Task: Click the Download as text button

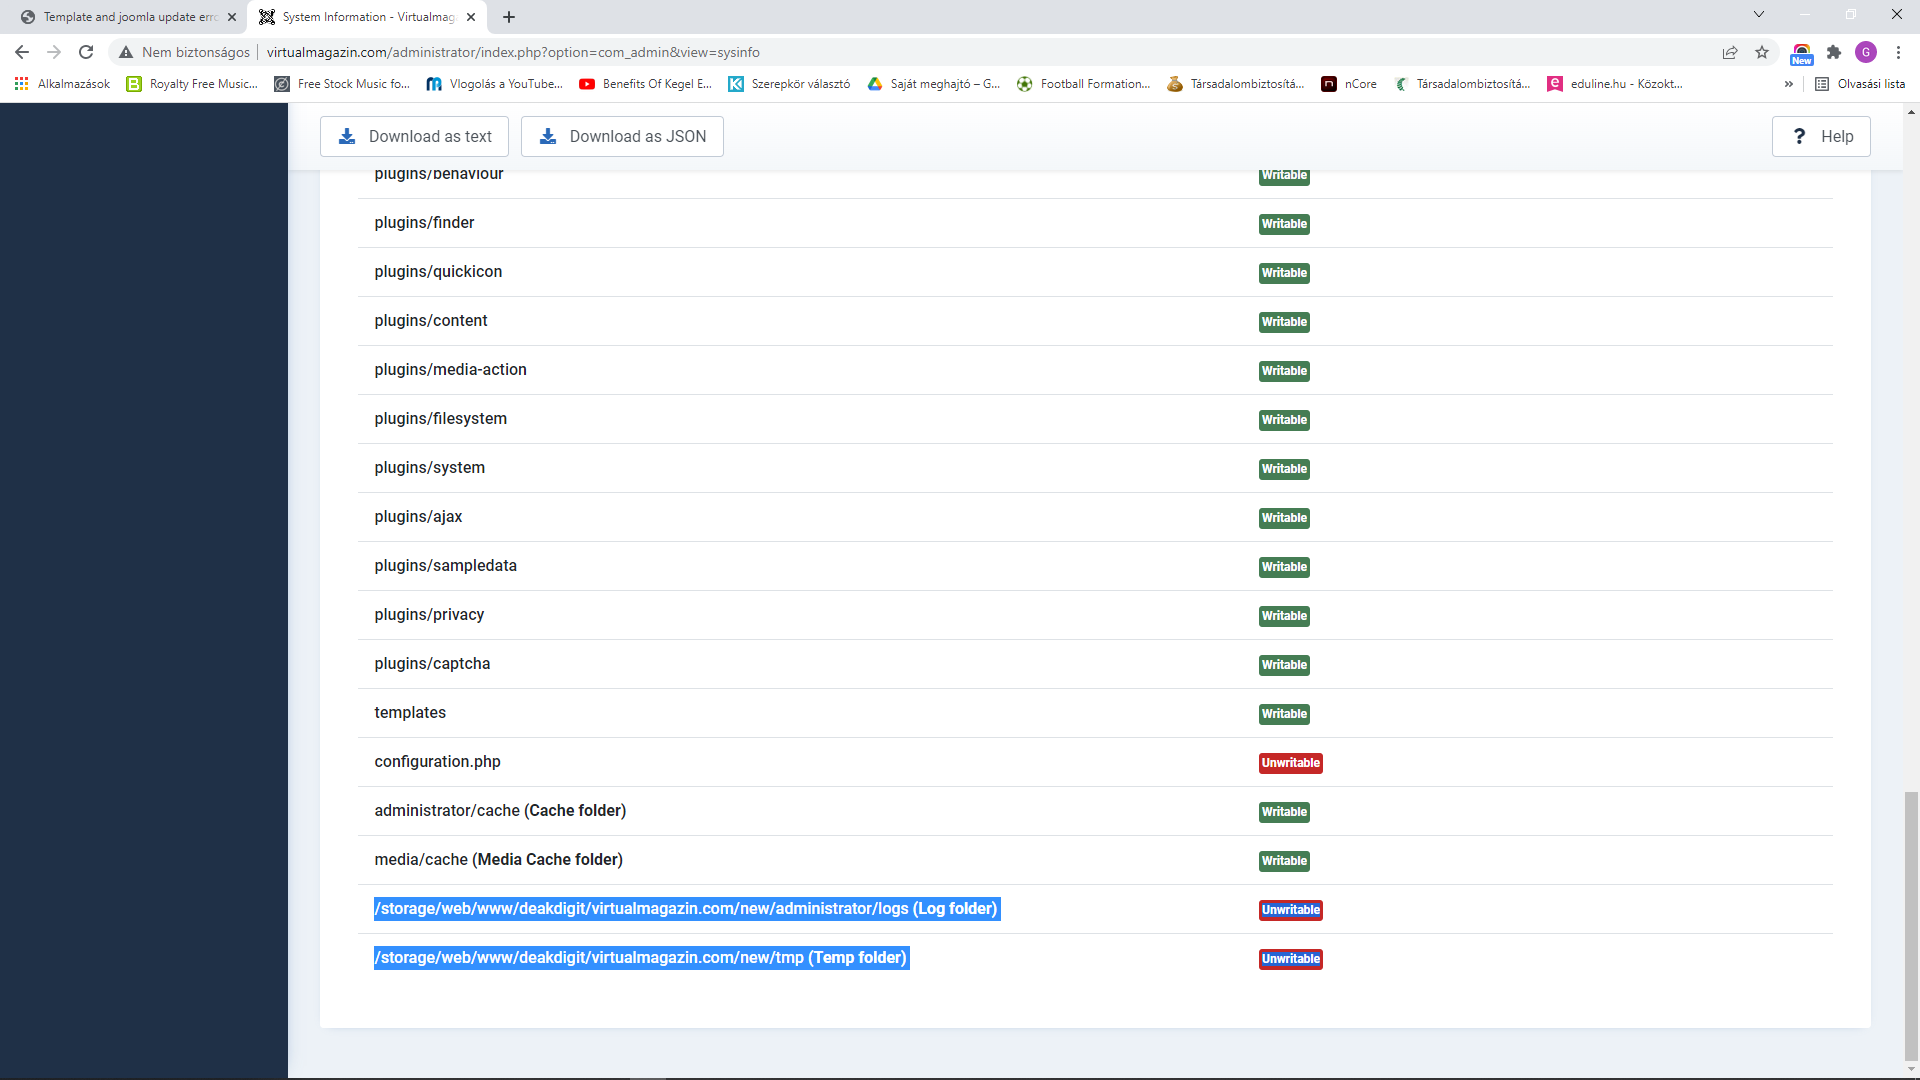Action: (414, 137)
